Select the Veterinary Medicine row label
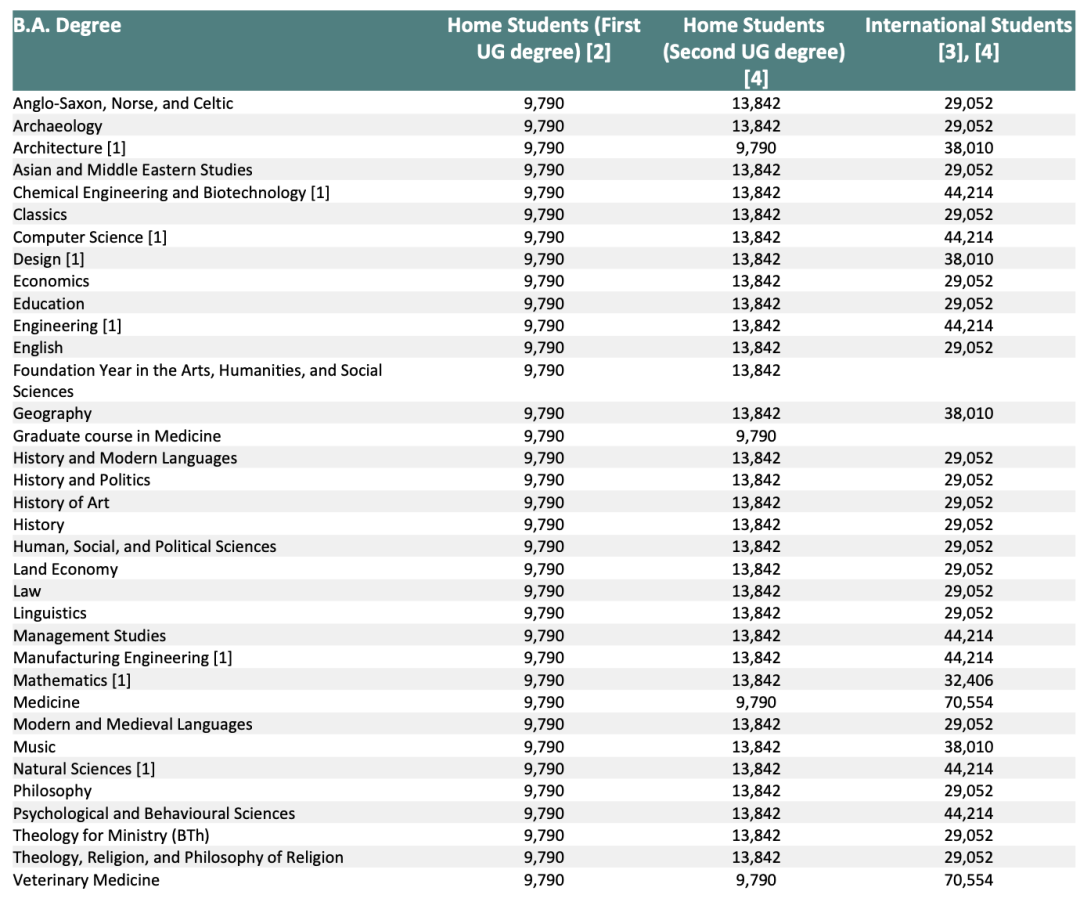Viewport: 1080px width, 902px height. coord(86,880)
